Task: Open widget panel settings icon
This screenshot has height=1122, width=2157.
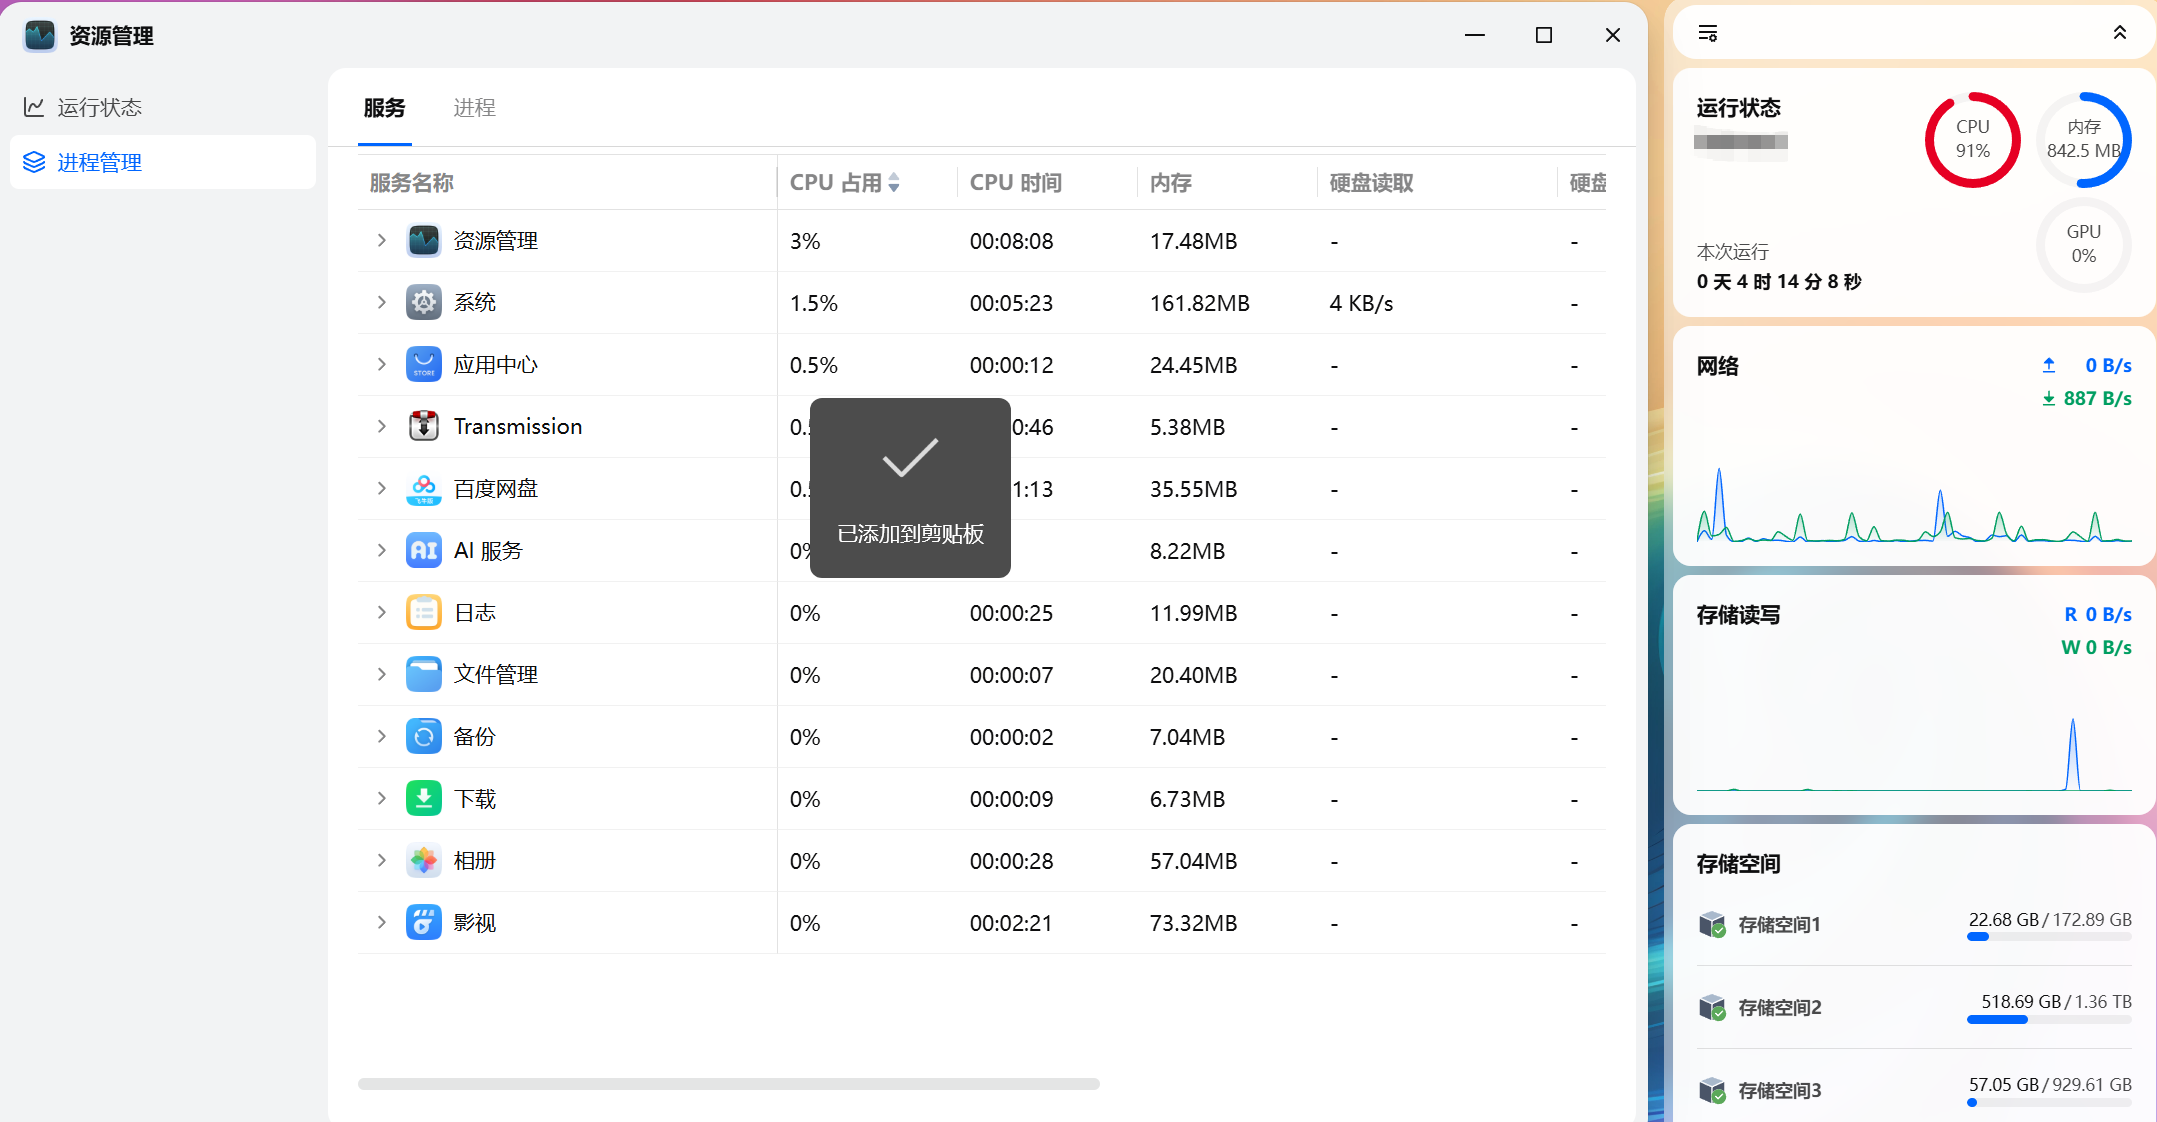Action: click(1708, 34)
